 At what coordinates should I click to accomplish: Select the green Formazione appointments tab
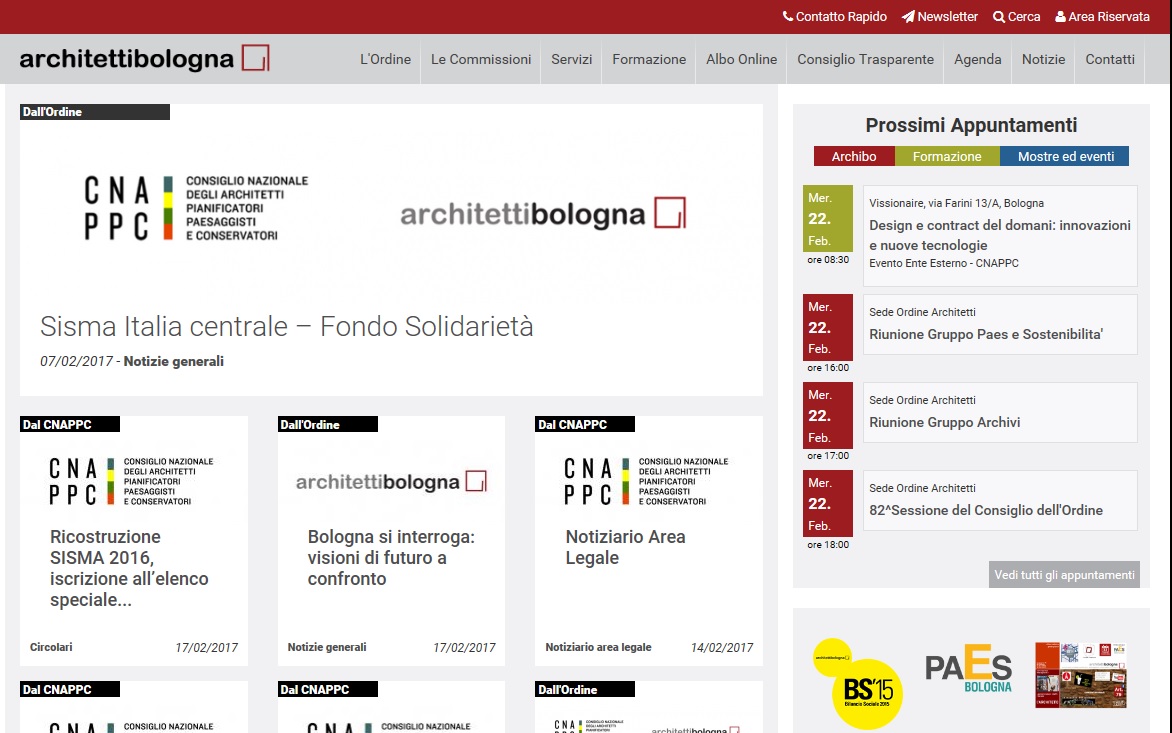tap(947, 156)
